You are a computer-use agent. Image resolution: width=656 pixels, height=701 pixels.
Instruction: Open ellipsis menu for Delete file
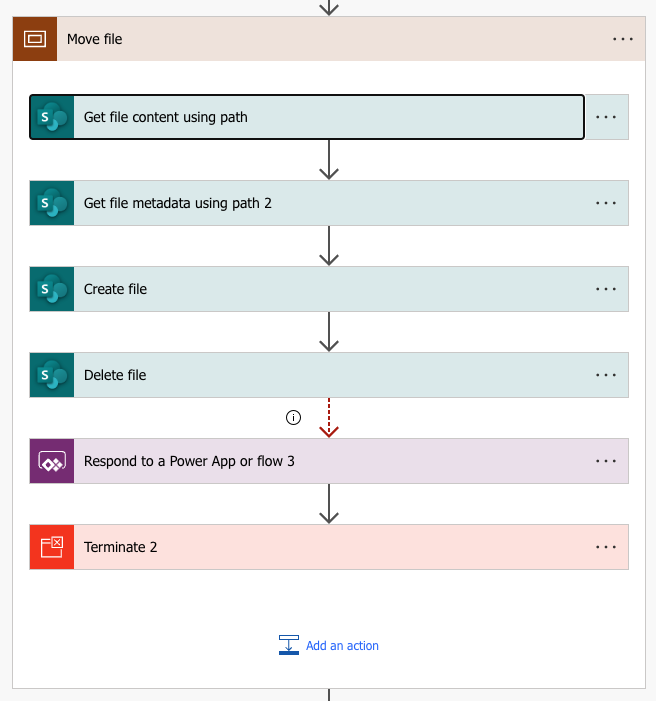pyautogui.click(x=606, y=375)
